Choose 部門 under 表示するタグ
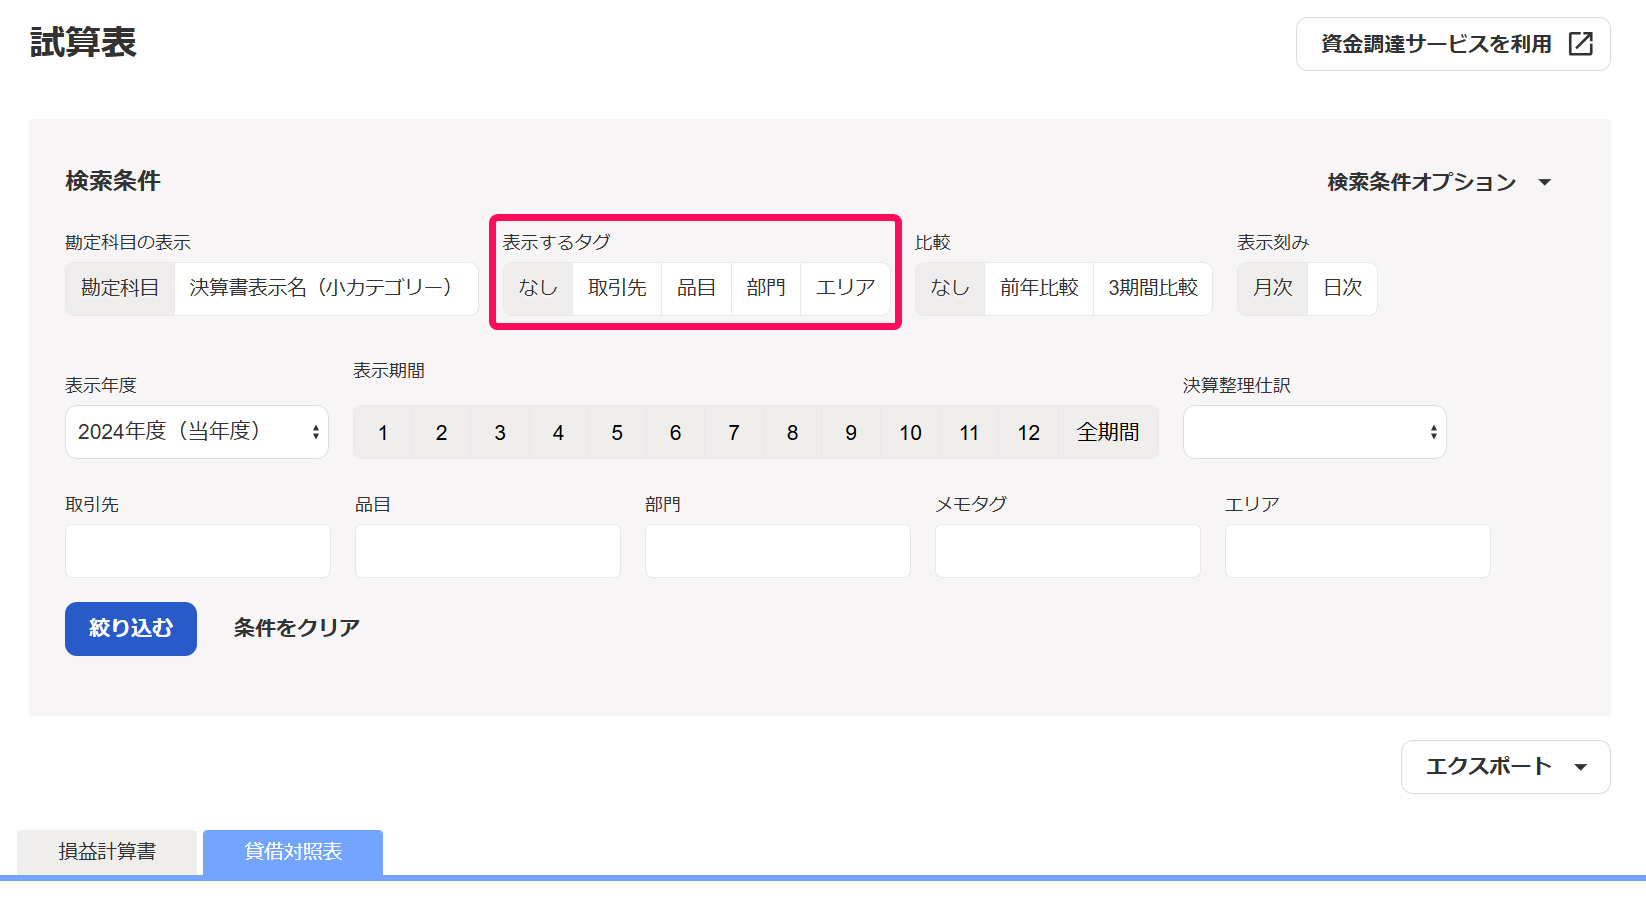 click(766, 288)
